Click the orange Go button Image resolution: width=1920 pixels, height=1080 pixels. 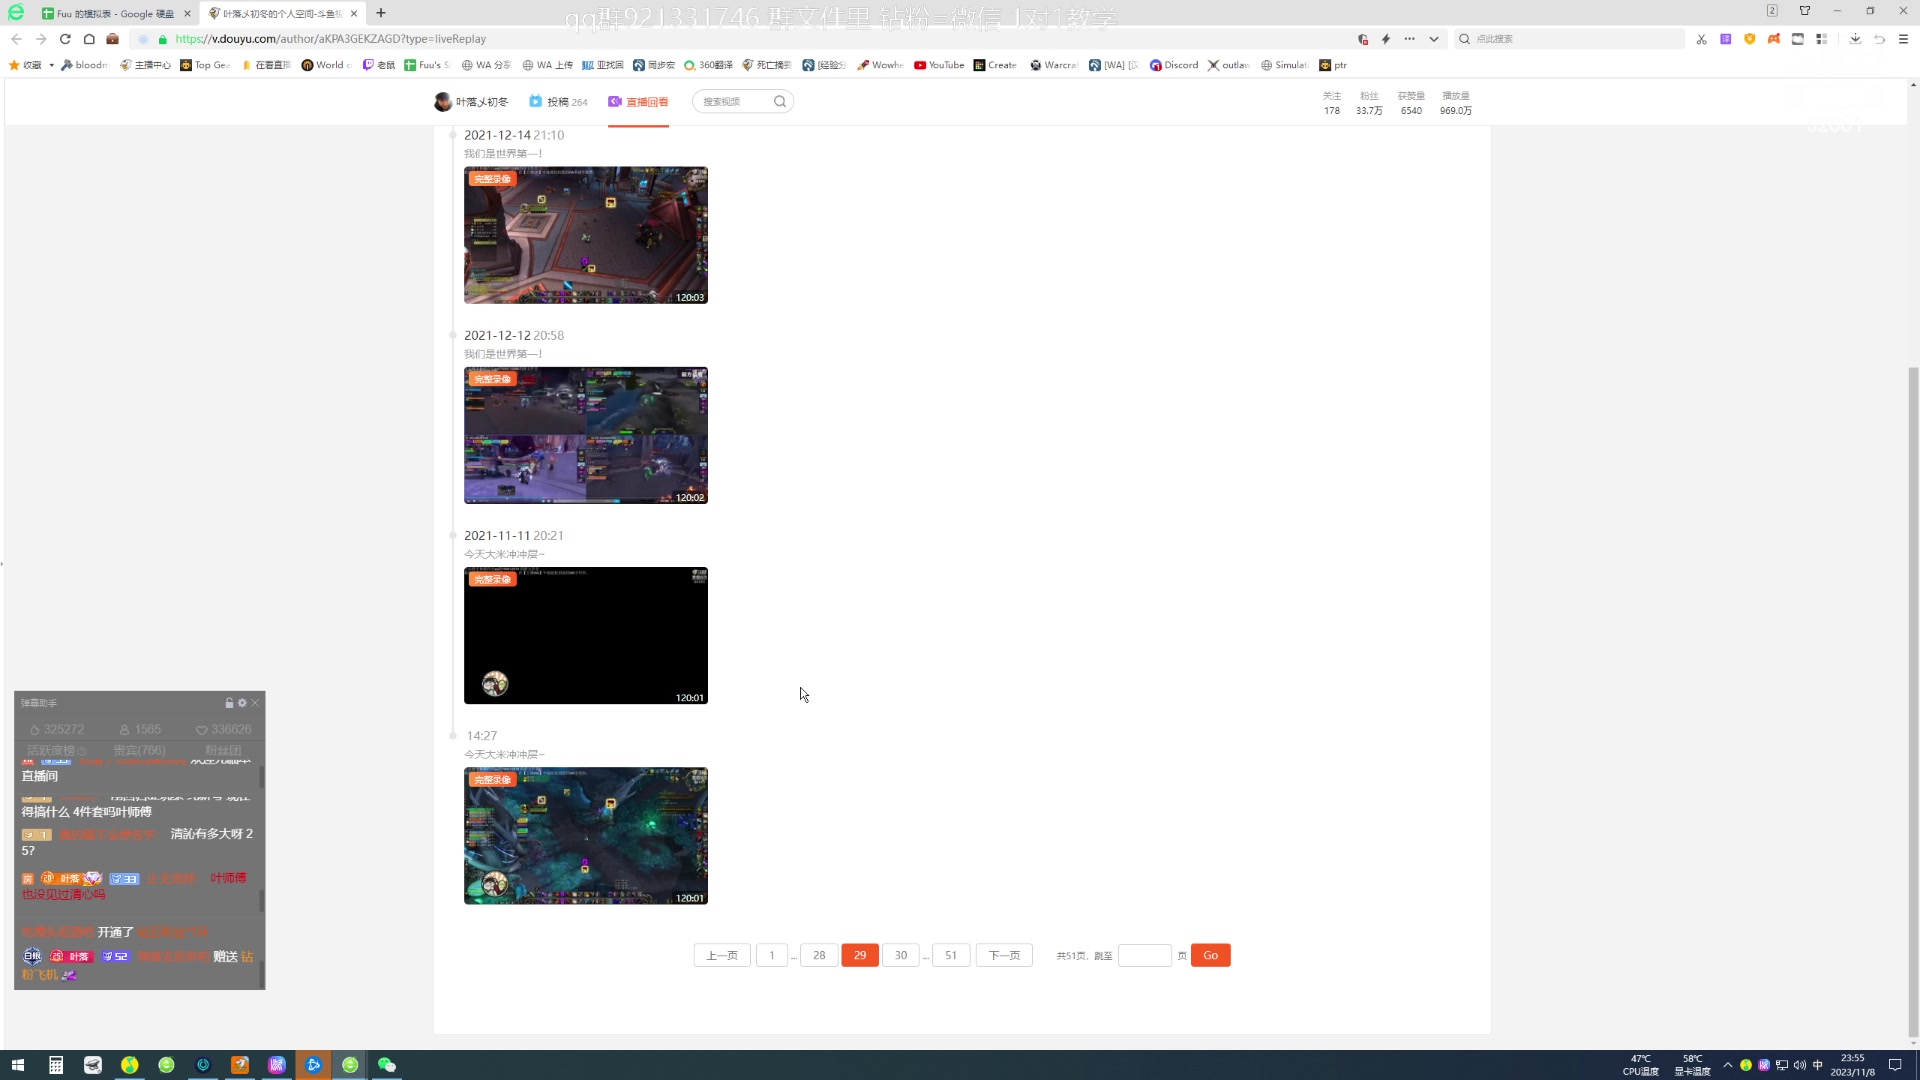(x=1211, y=955)
